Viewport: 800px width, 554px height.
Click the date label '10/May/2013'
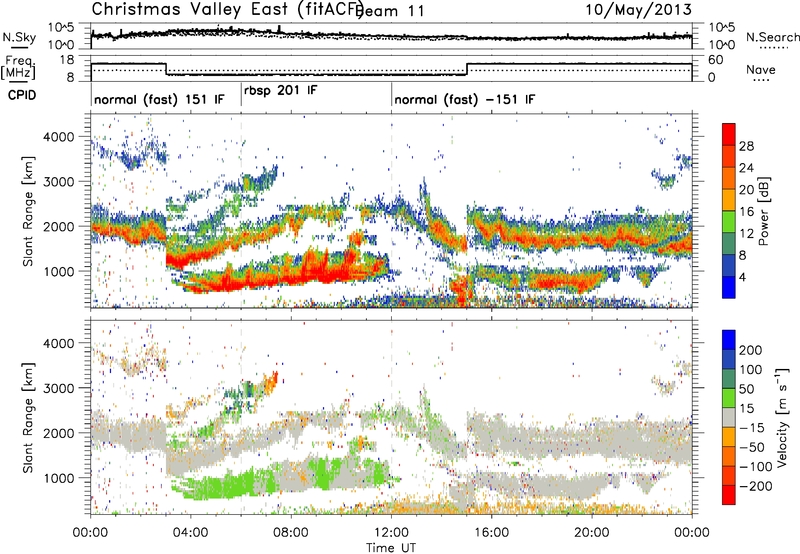coord(638,9)
